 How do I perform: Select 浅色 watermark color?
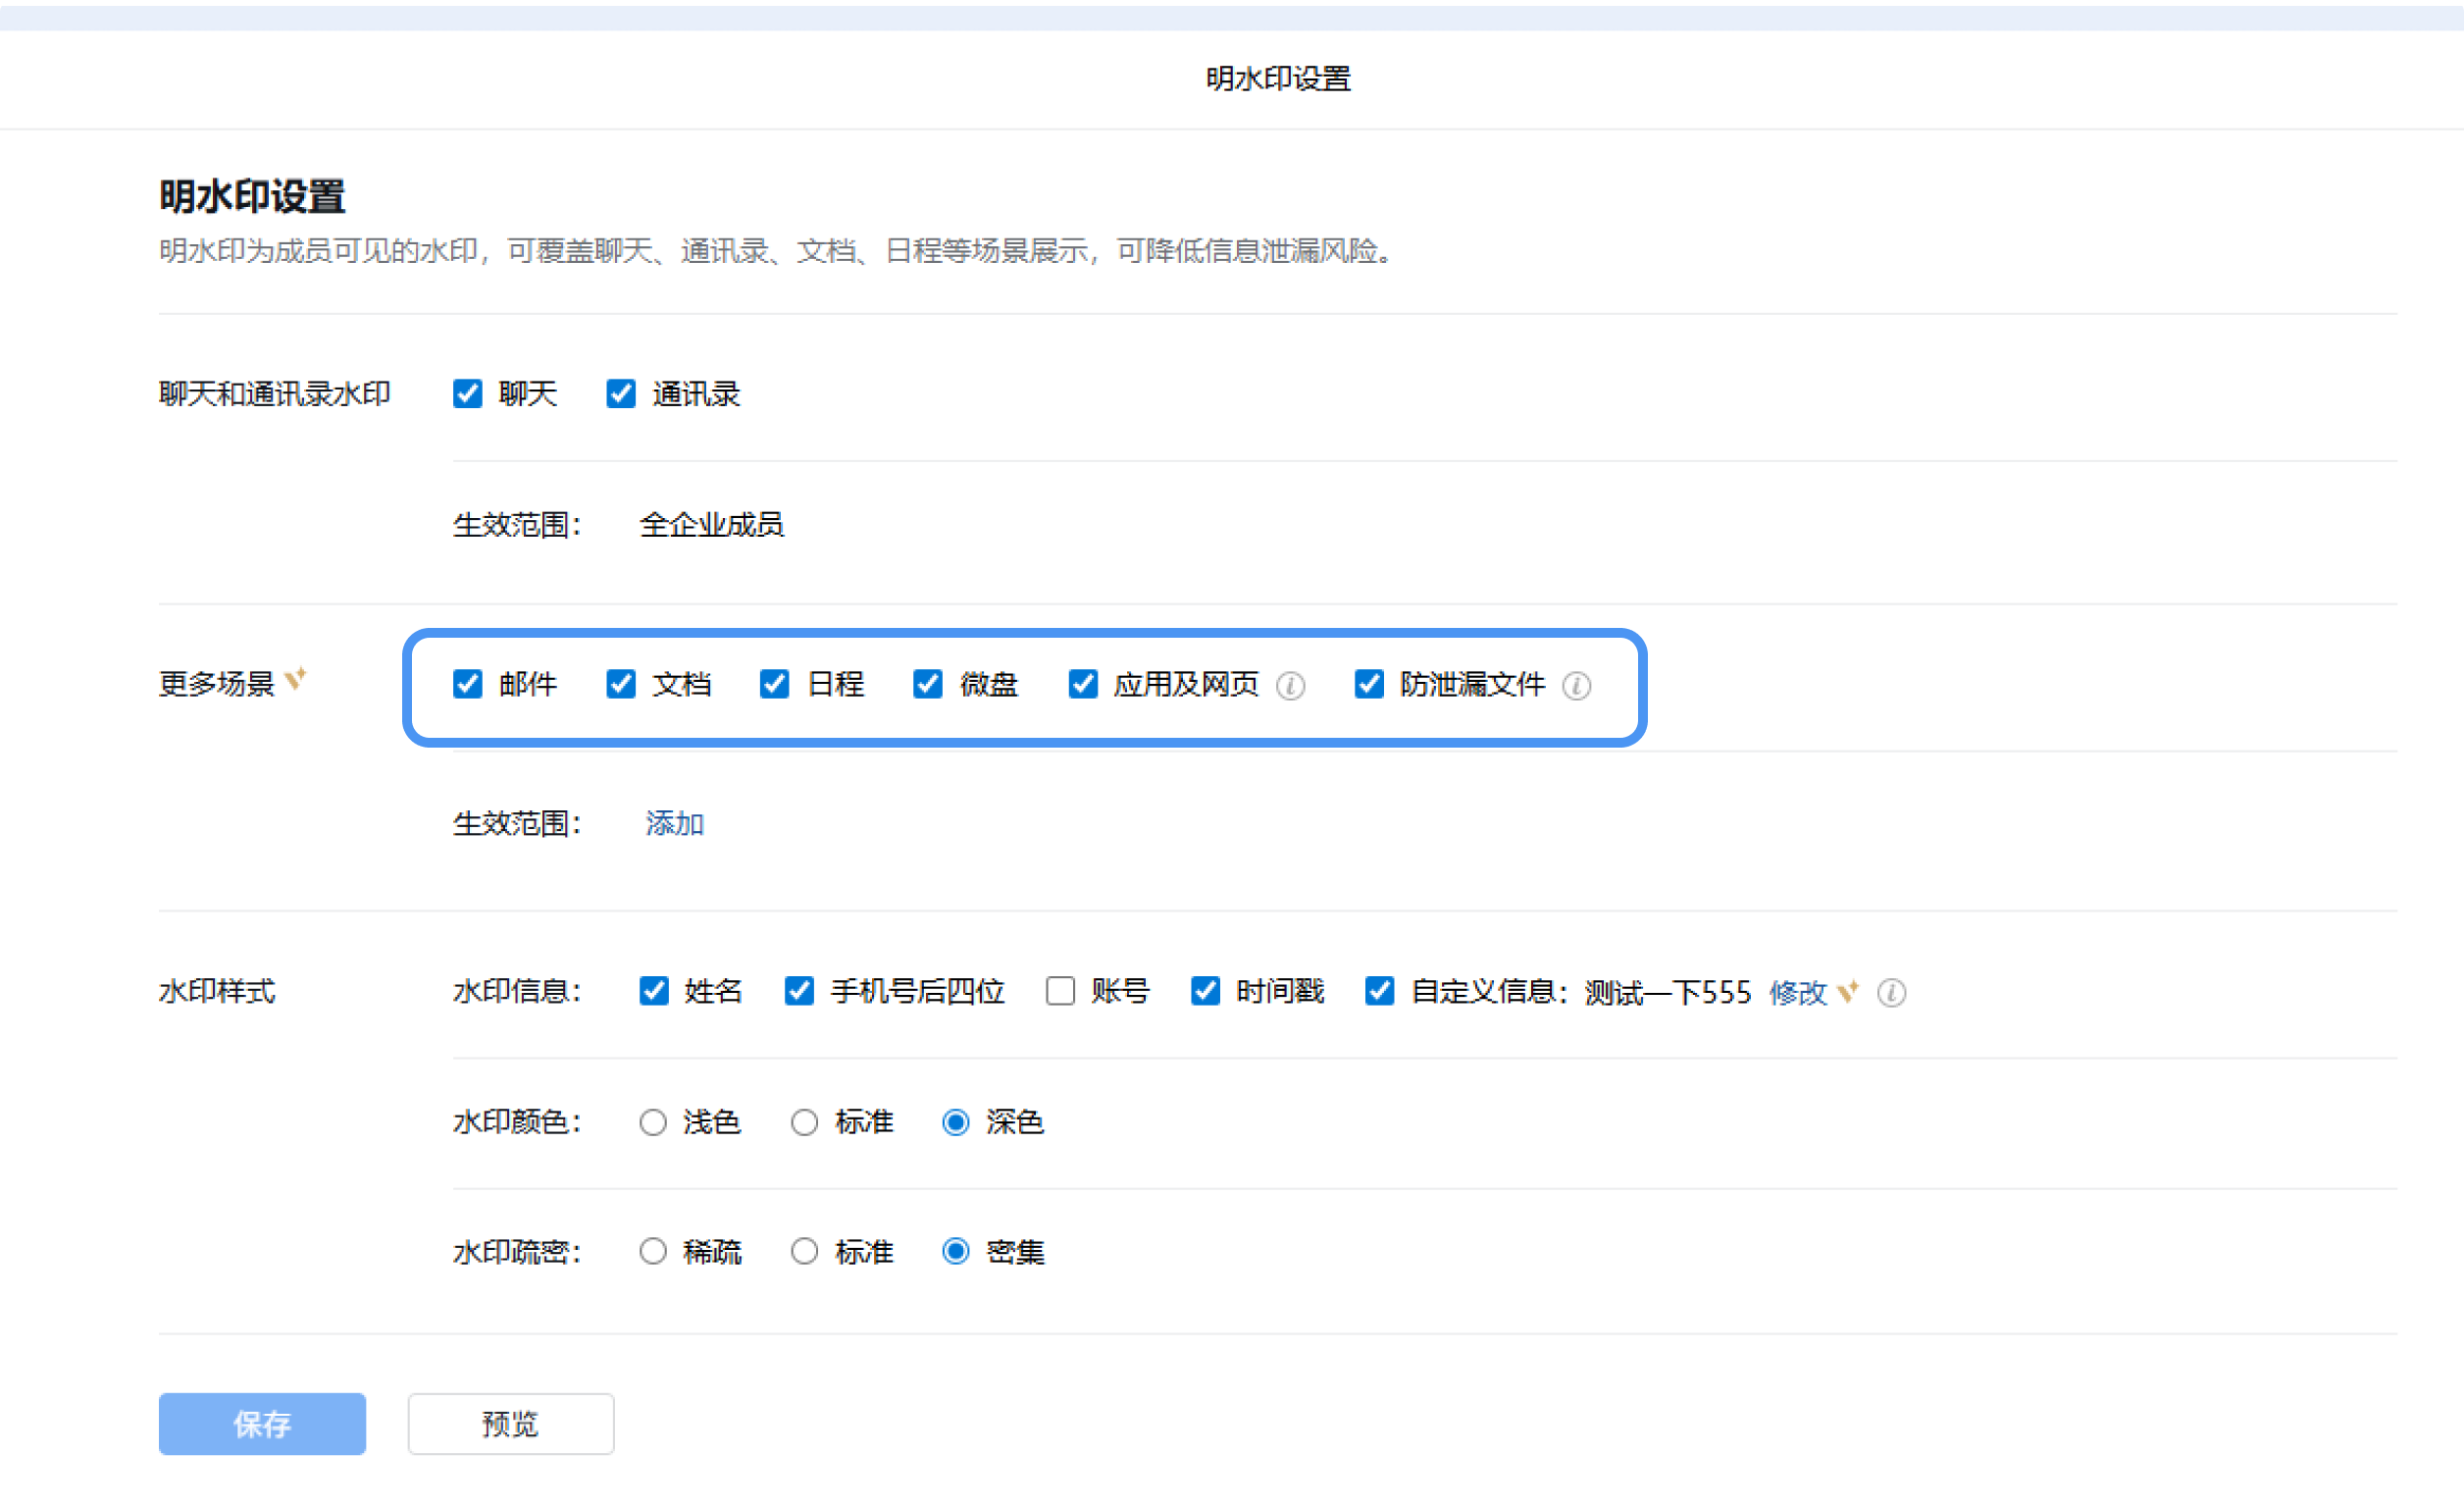[x=653, y=1123]
